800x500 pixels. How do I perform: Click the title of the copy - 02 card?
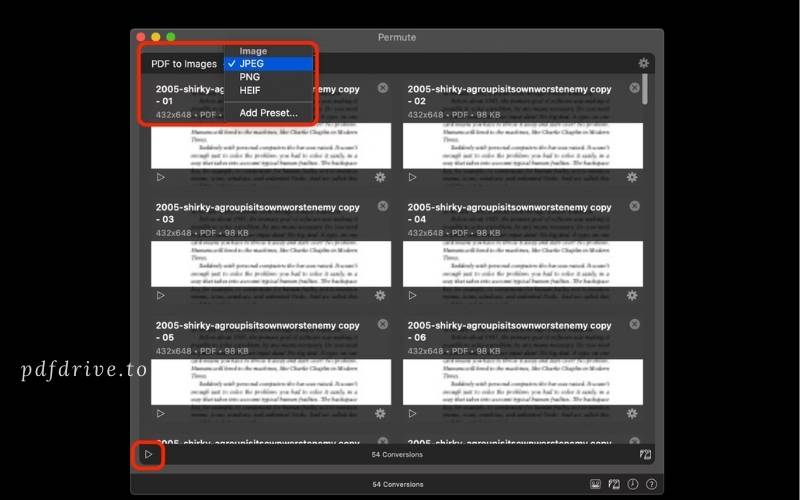click(509, 95)
